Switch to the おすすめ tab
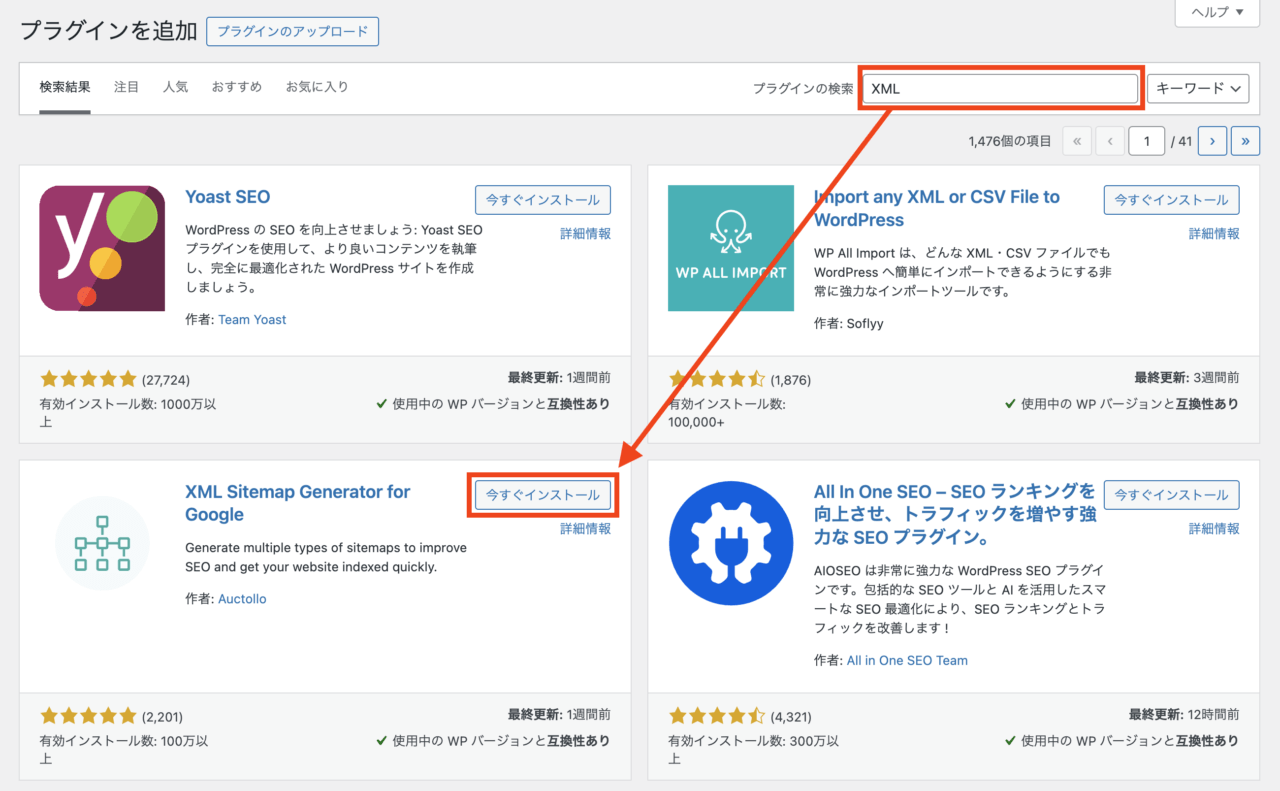Viewport: 1280px width, 791px height. 237,87
